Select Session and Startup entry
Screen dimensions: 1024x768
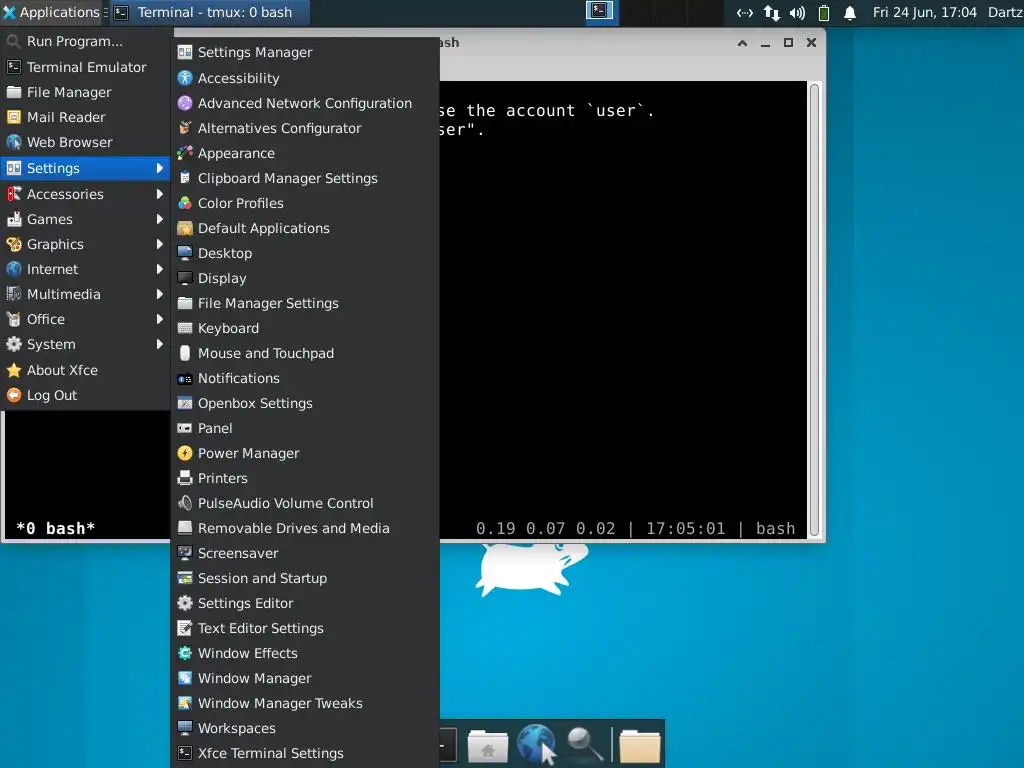(x=305, y=578)
